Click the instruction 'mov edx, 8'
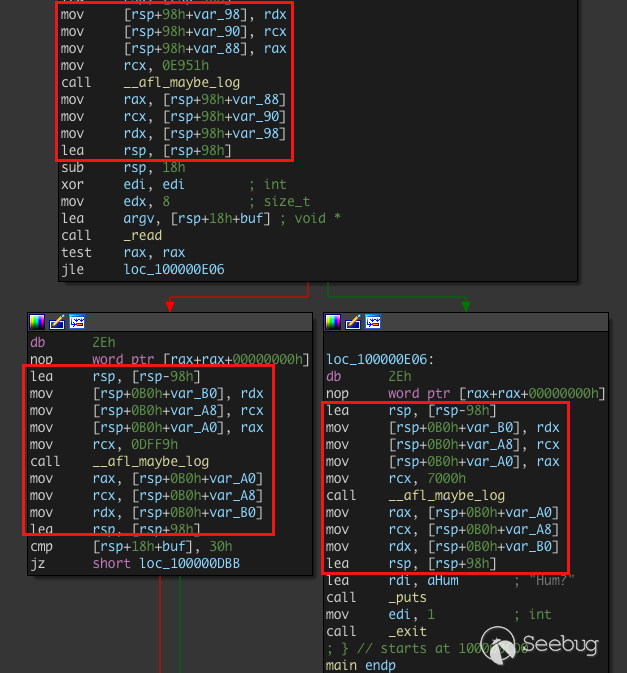 [115, 202]
